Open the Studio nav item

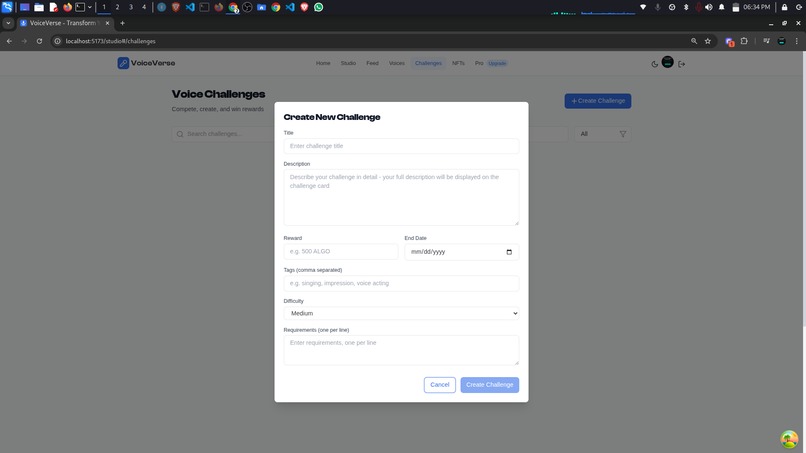point(348,63)
